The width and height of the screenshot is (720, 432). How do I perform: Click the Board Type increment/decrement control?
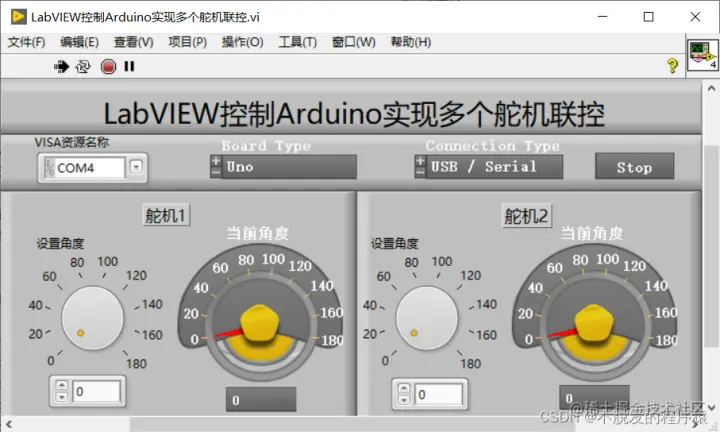pos(215,167)
